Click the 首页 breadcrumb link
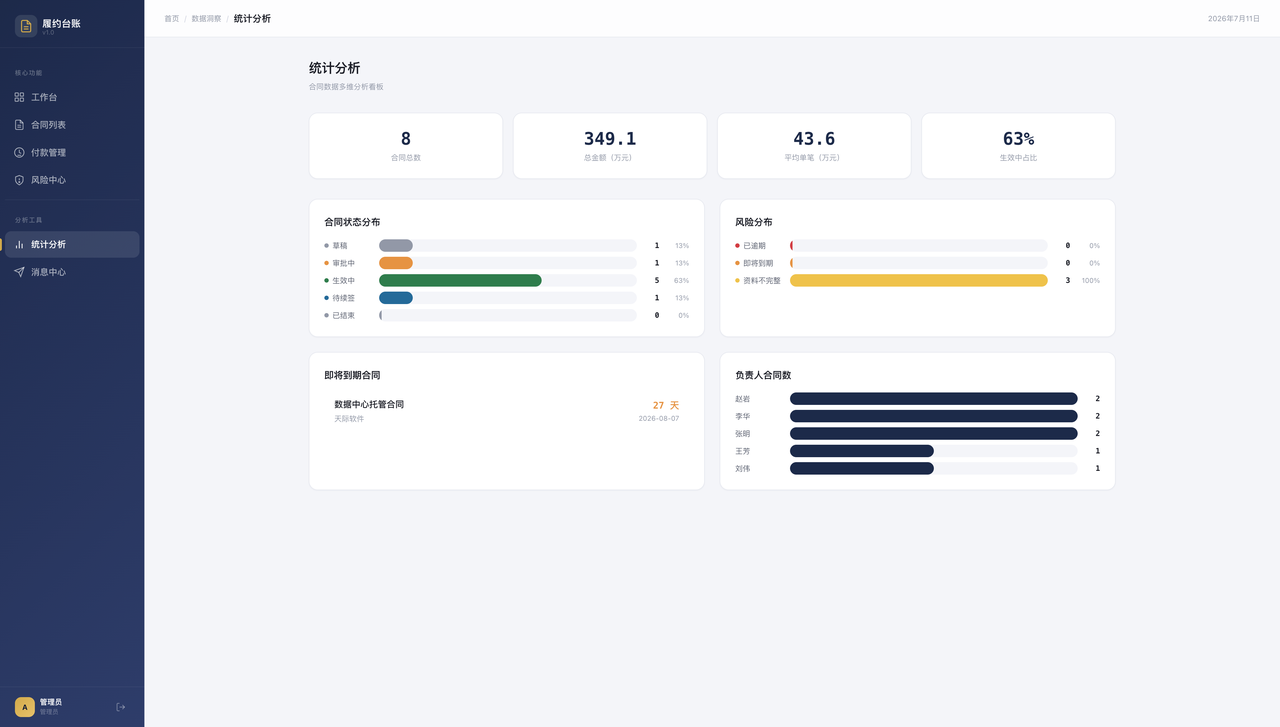The image size is (1280, 727). 172,18
